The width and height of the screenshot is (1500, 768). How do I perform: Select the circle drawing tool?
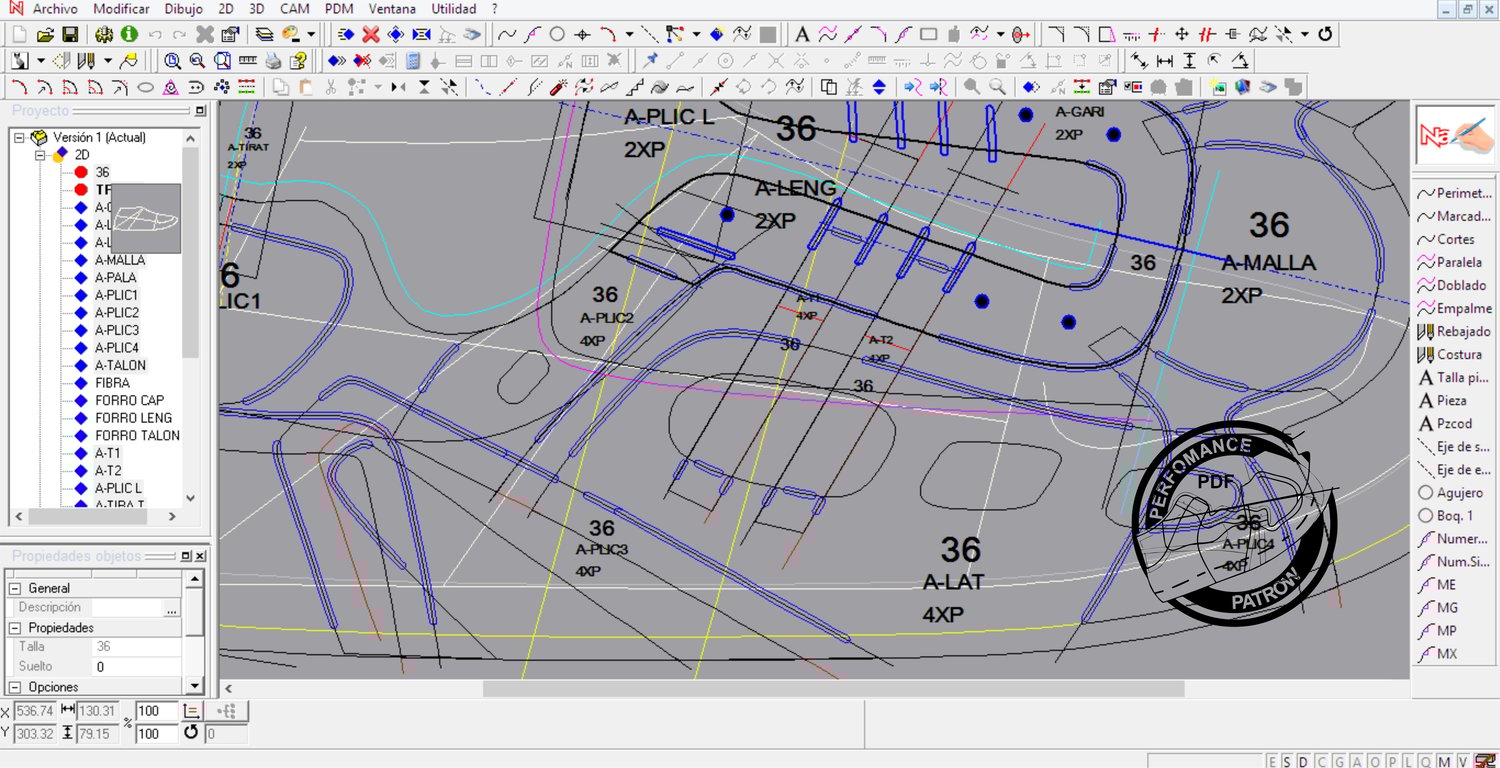pos(558,34)
